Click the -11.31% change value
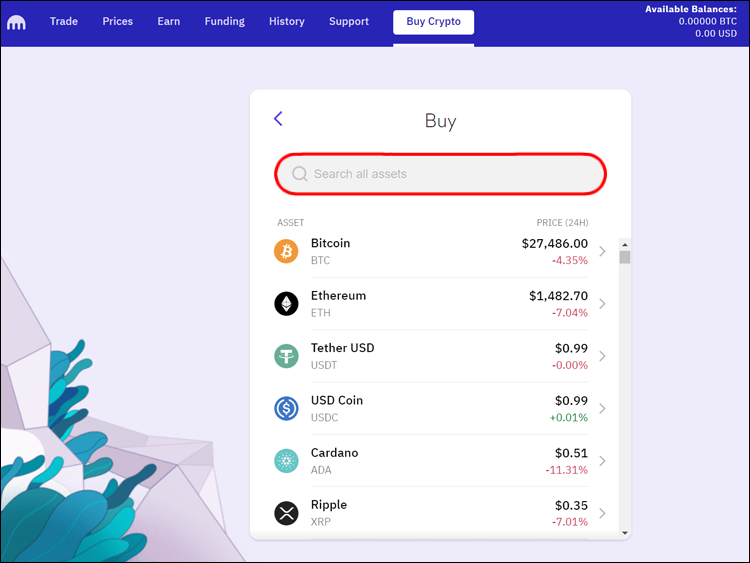 [x=566, y=470]
